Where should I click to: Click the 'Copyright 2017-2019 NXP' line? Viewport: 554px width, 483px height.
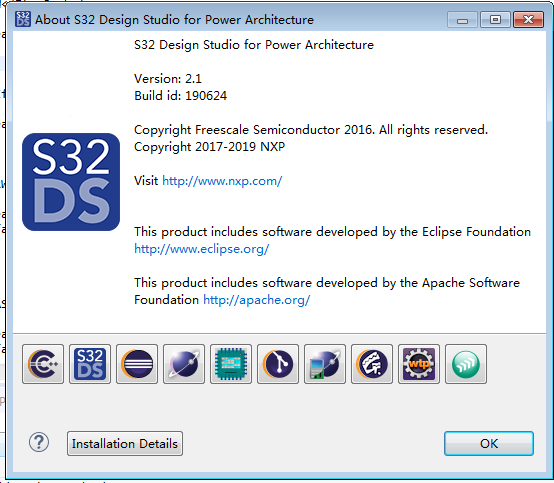click(210, 147)
